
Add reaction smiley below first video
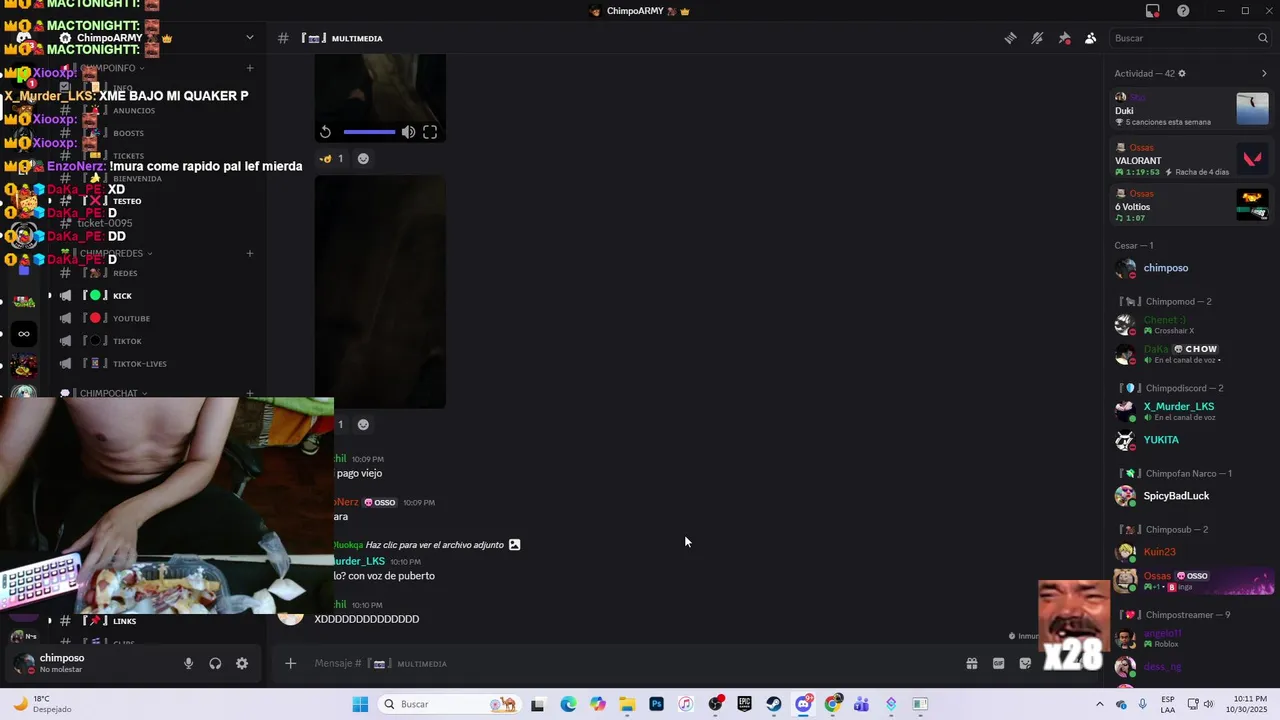363,158
